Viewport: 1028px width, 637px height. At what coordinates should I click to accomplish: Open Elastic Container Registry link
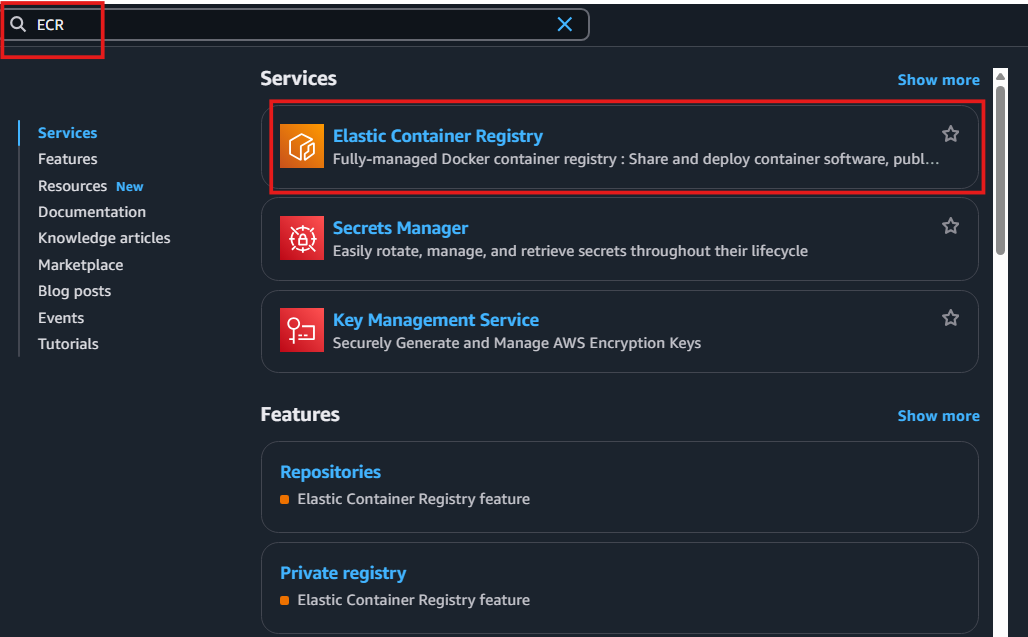[x=438, y=136]
